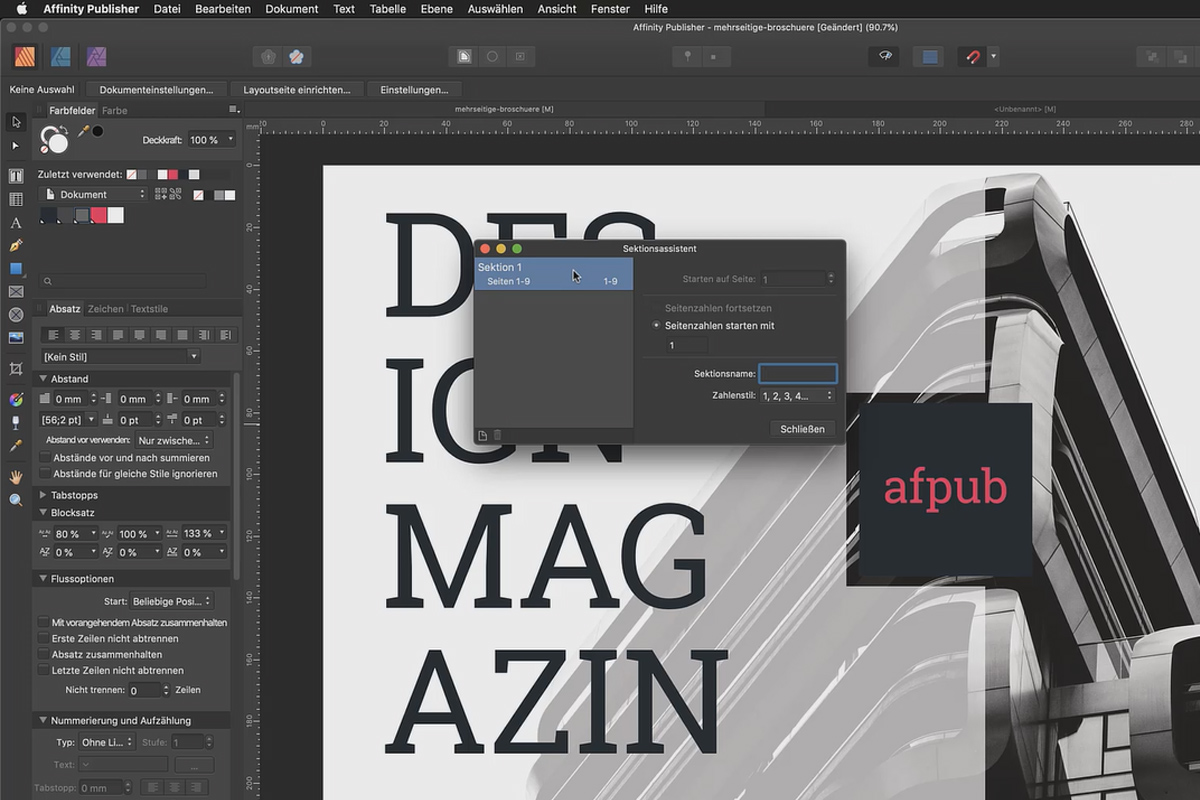Select the Hand tool
Viewport: 1200px width, 800px height.
tap(14, 477)
